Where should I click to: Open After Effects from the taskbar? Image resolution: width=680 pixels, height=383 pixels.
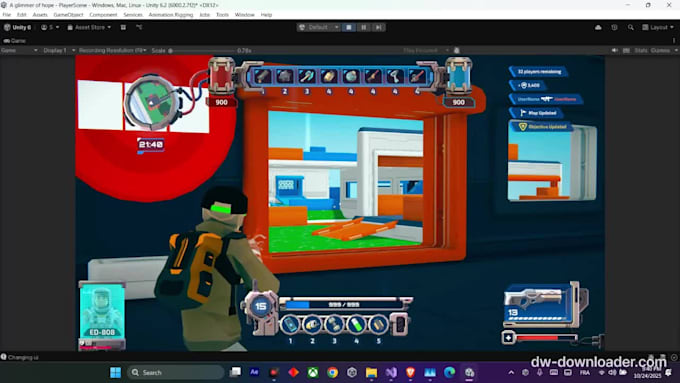coord(255,372)
